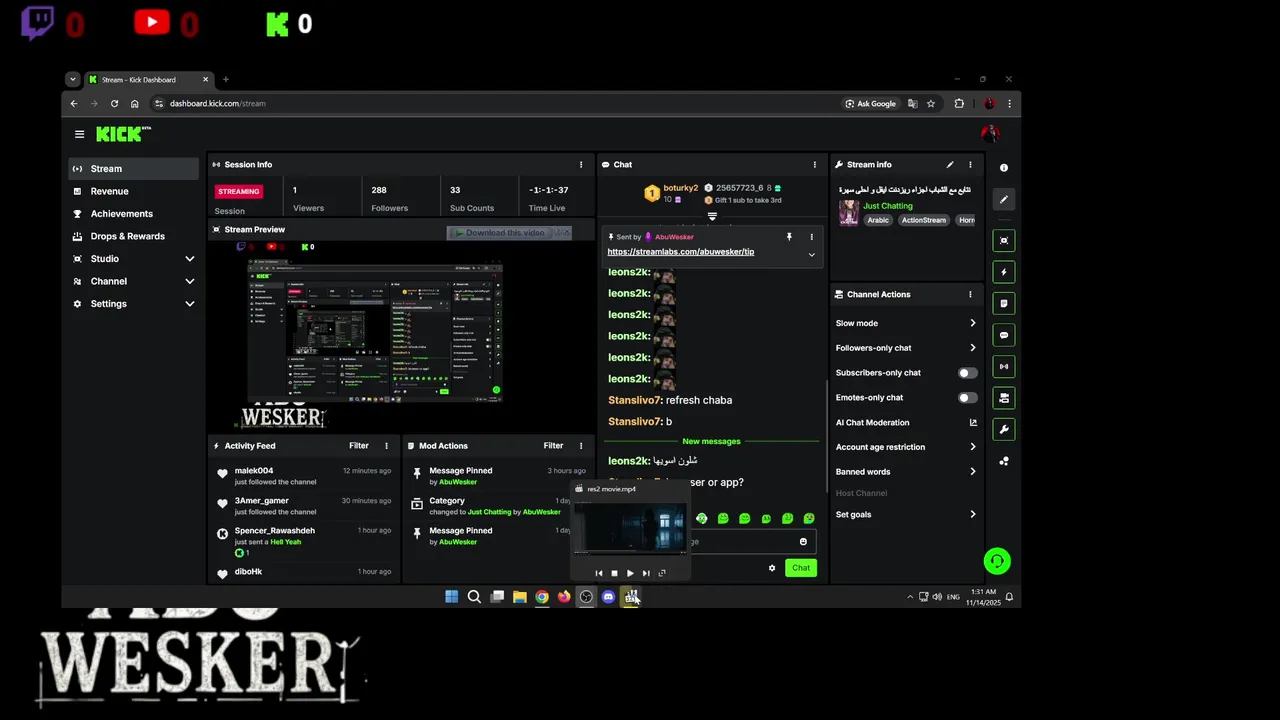Open Firefox from taskbar
The image size is (1280, 720).
(x=564, y=597)
